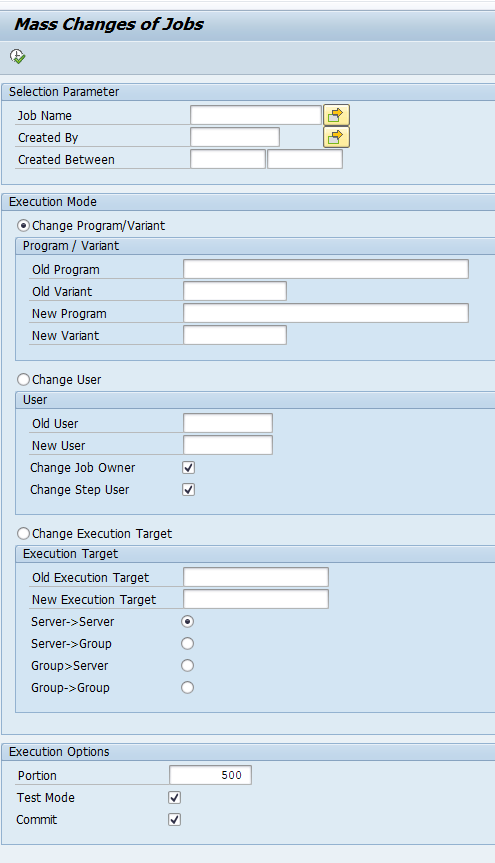The width and height of the screenshot is (495, 863).
Task: Select the Change User radio button
Action: click(x=24, y=380)
